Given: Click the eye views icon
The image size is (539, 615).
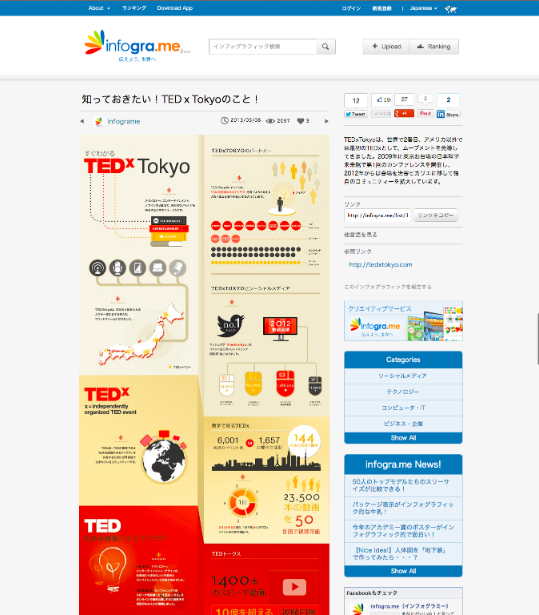Looking at the screenshot, I should pos(270,121).
